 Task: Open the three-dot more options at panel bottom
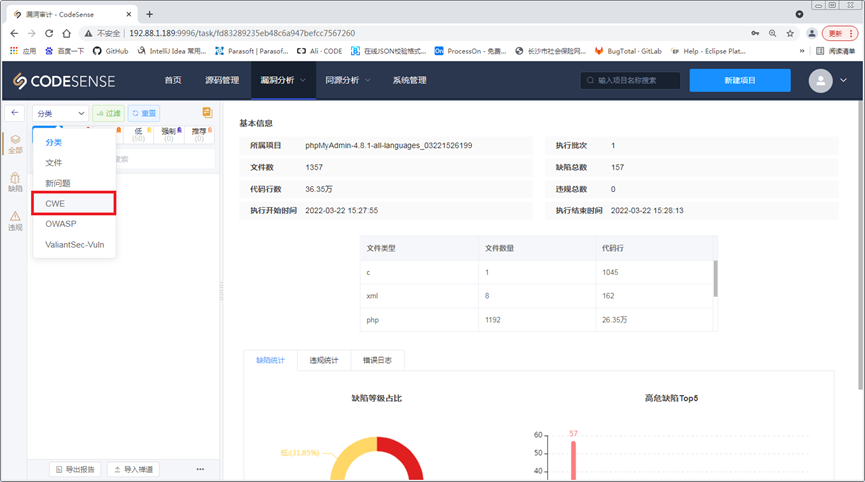pyautogui.click(x=200, y=469)
